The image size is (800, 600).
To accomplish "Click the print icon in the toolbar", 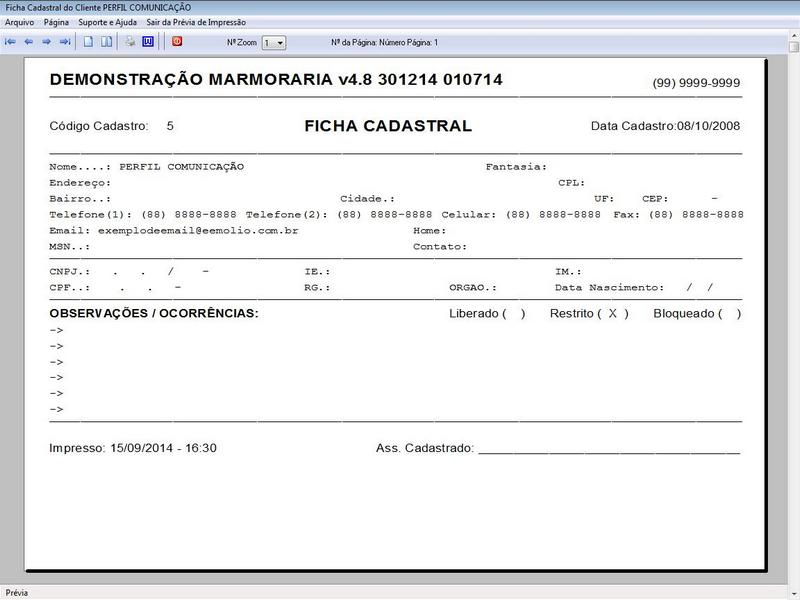I will pos(129,41).
